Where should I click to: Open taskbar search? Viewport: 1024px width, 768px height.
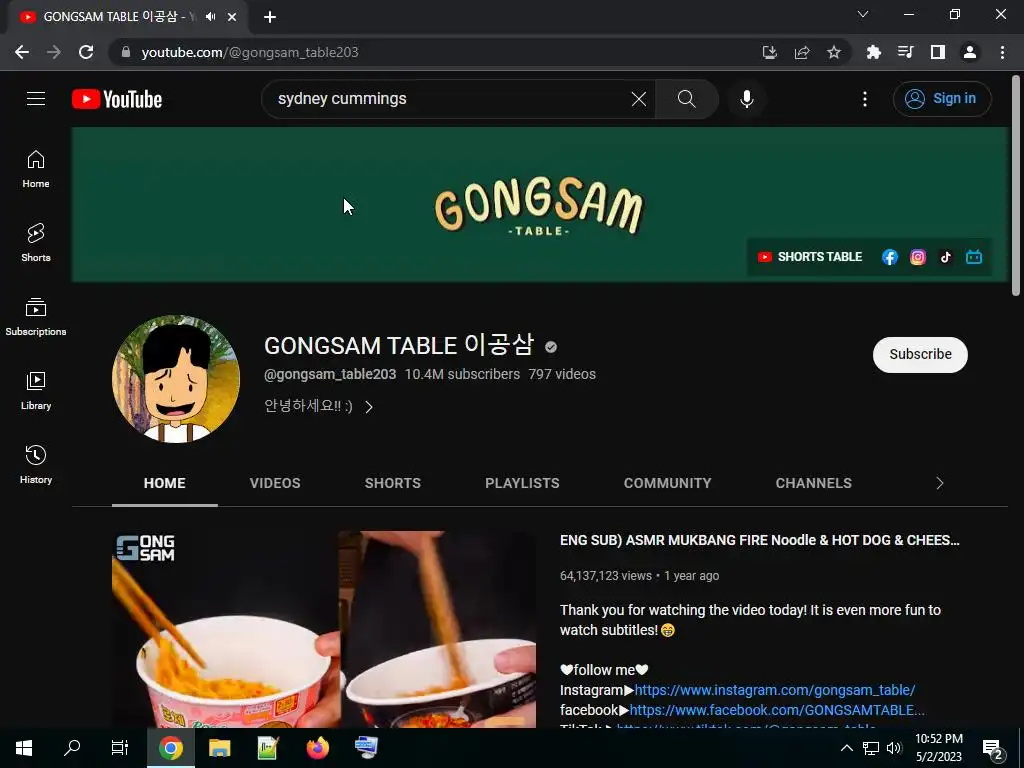click(72, 748)
